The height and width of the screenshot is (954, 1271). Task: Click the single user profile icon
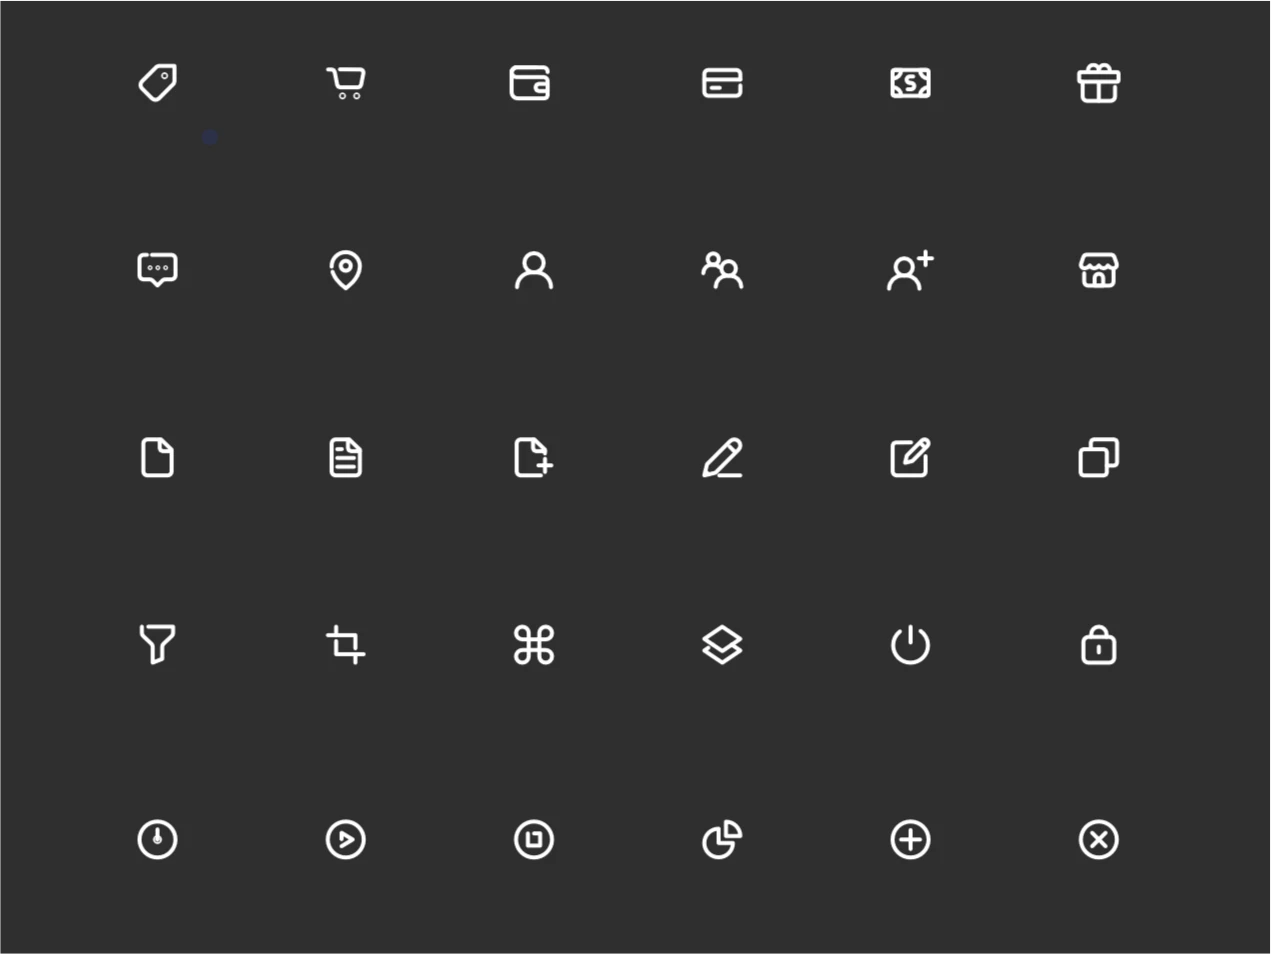click(x=534, y=270)
